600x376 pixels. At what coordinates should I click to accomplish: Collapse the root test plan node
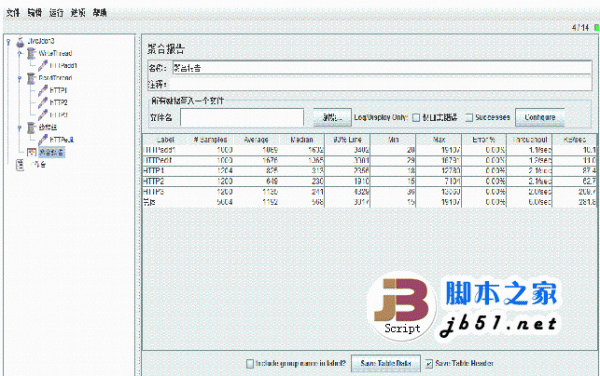click(8, 41)
